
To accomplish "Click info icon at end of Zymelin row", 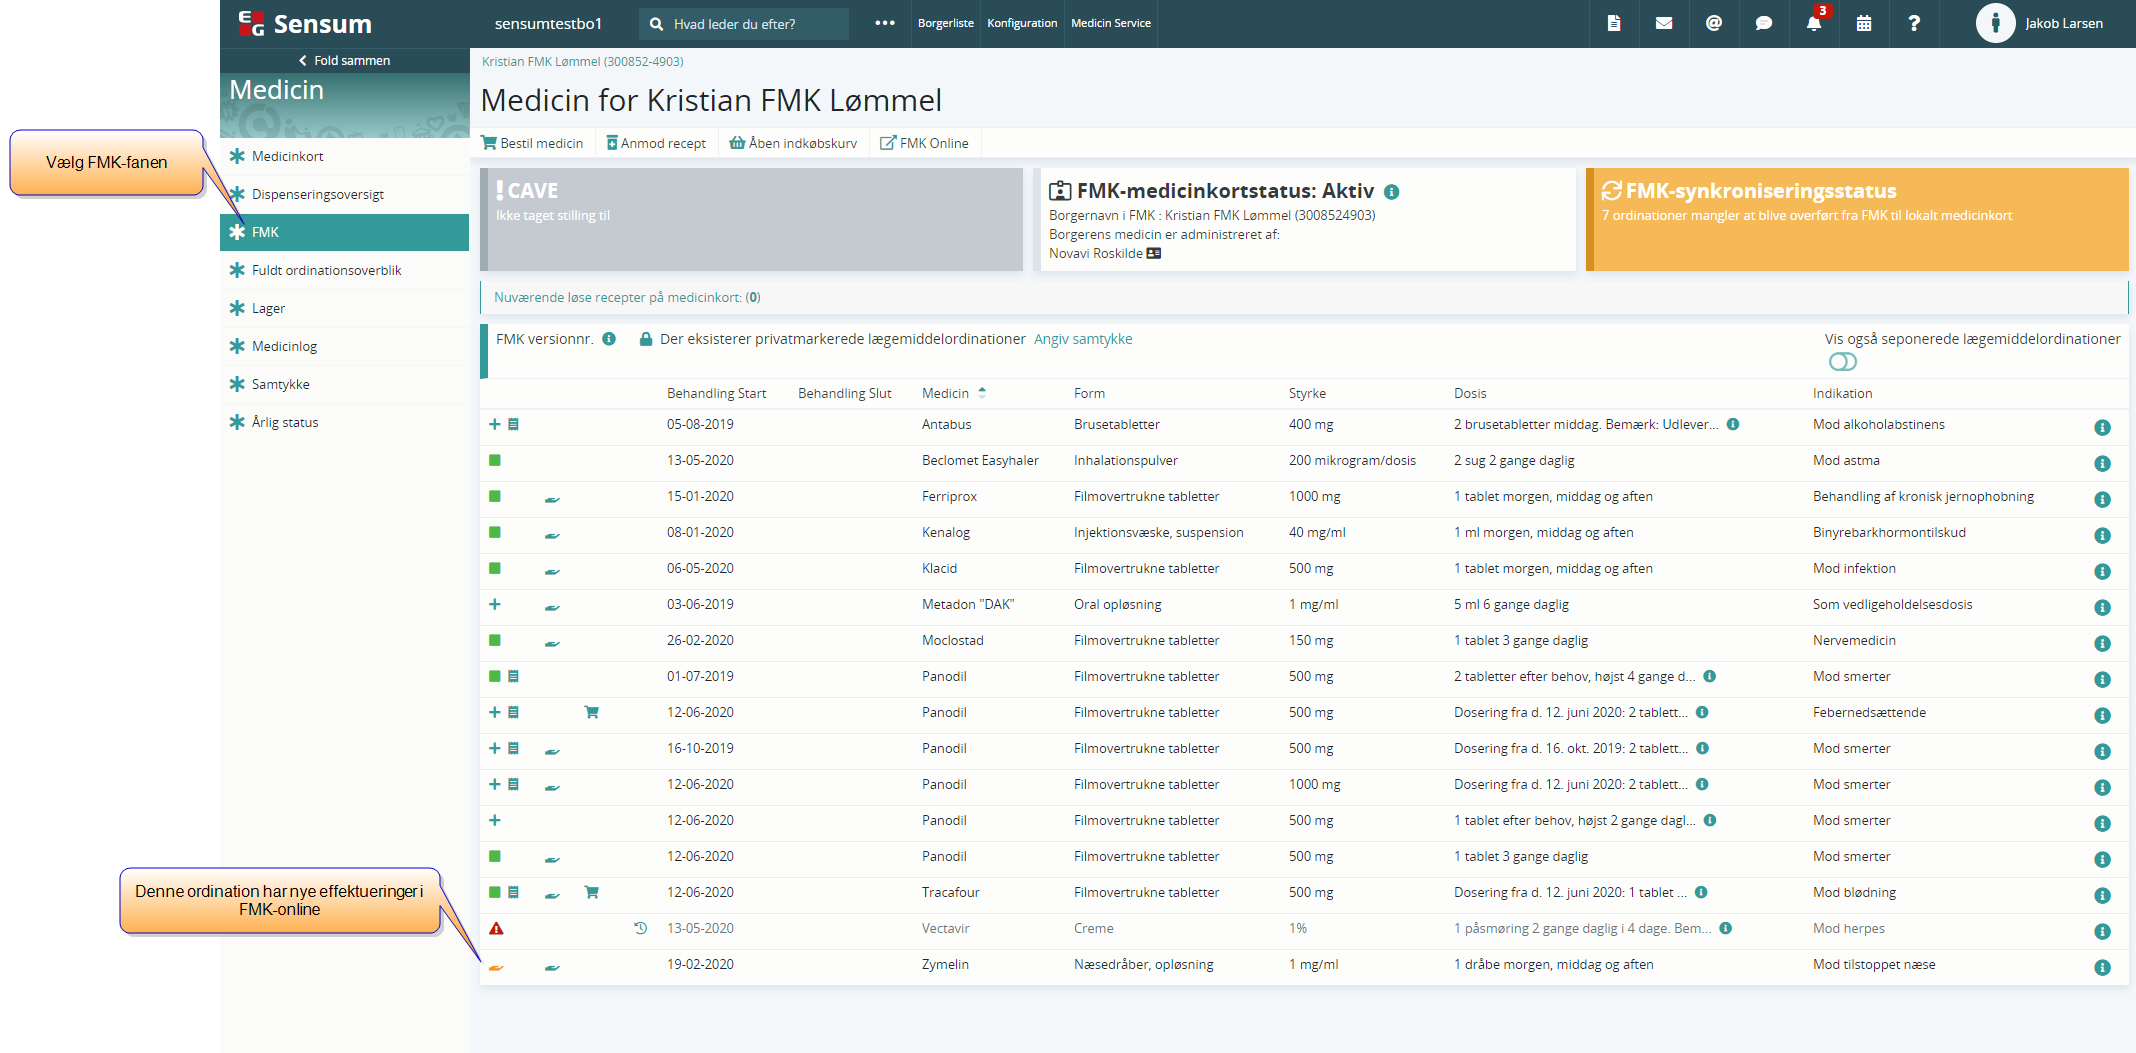I will click(x=2102, y=967).
